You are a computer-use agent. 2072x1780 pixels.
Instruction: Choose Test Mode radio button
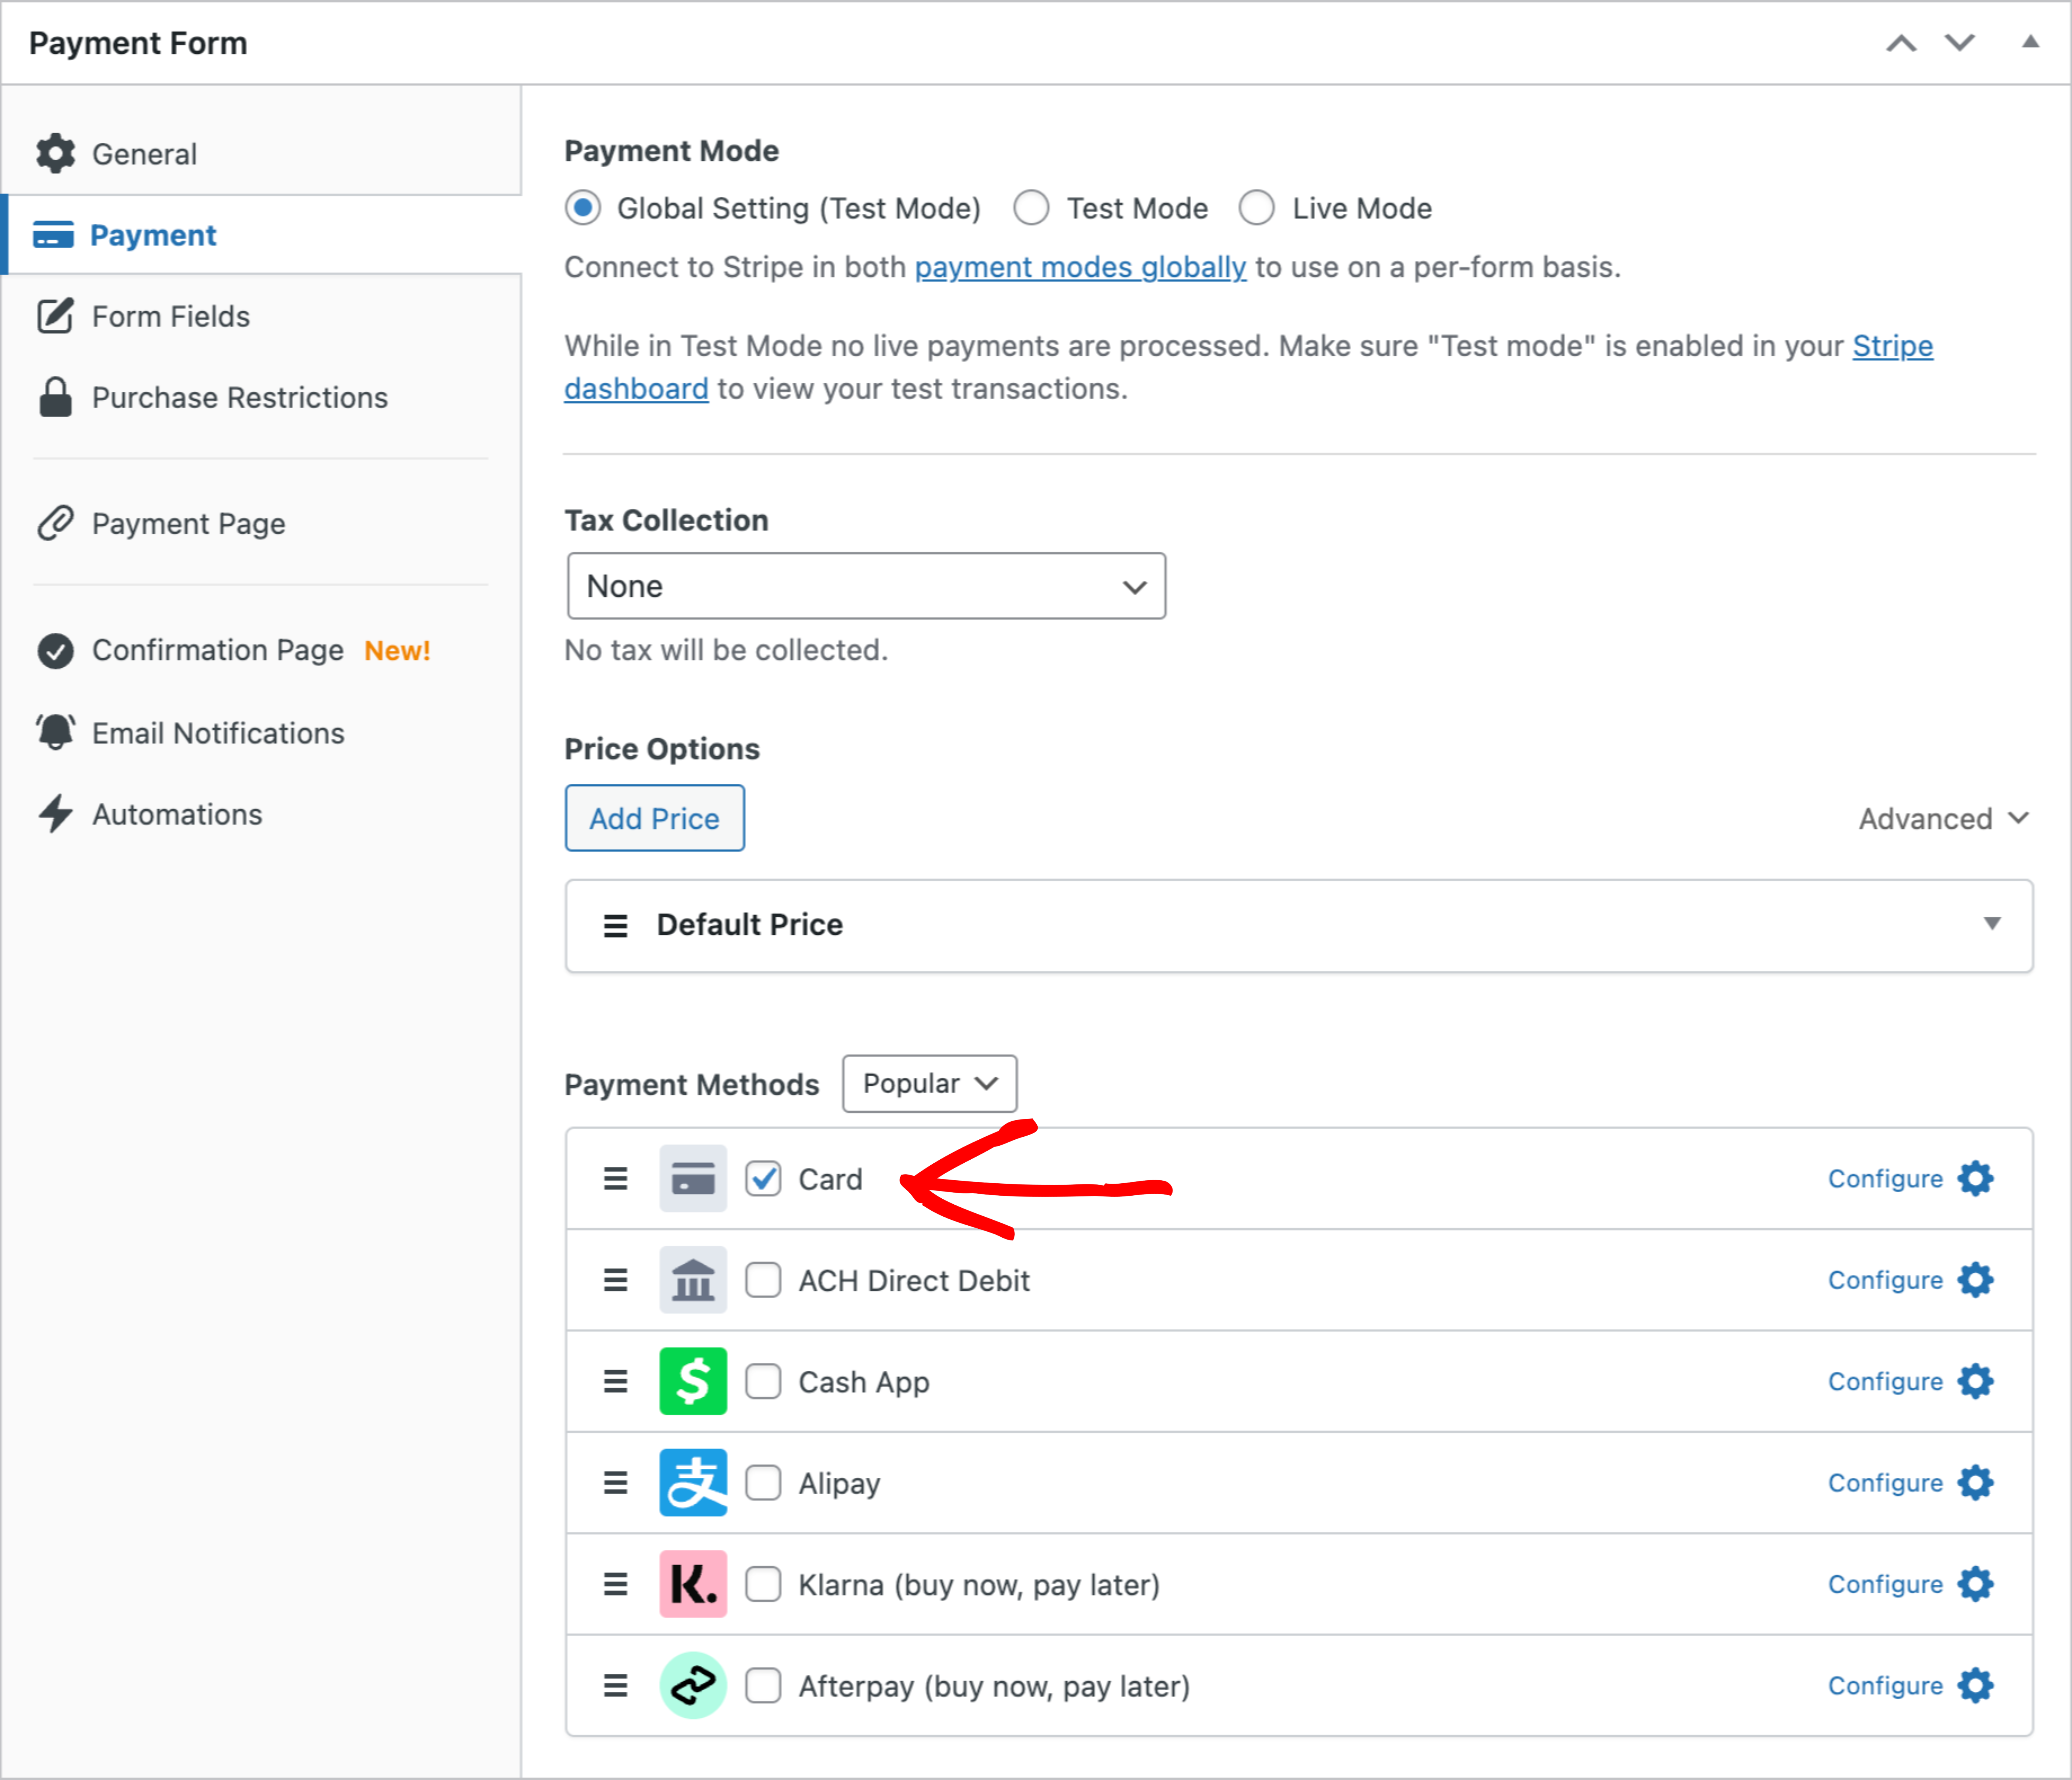pos(1031,208)
